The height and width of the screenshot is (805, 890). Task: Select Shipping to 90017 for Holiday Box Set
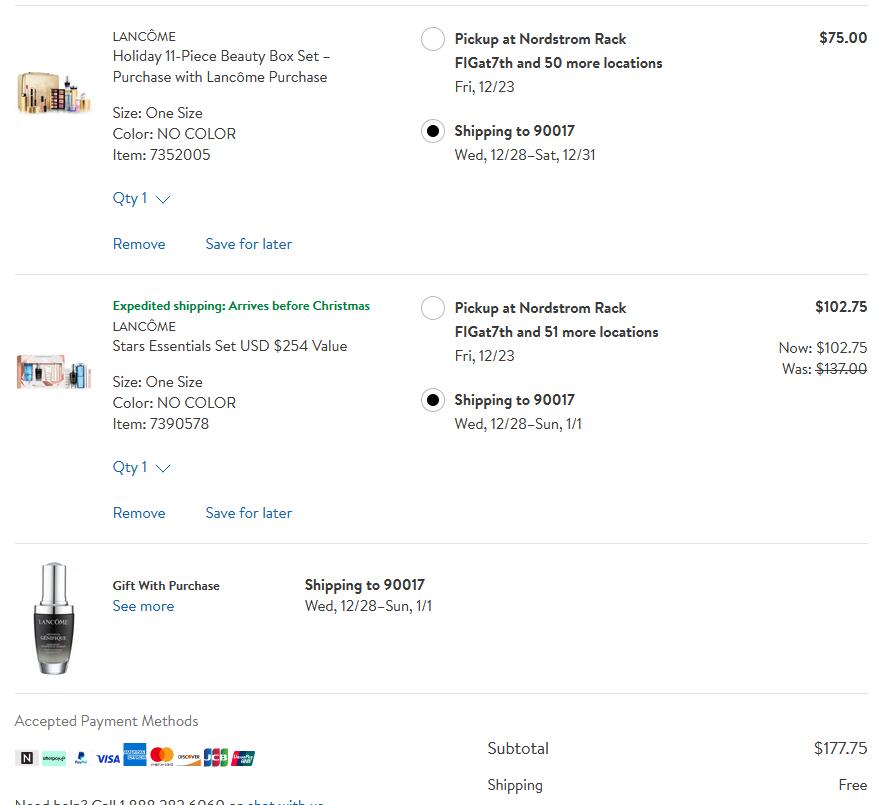(x=433, y=131)
